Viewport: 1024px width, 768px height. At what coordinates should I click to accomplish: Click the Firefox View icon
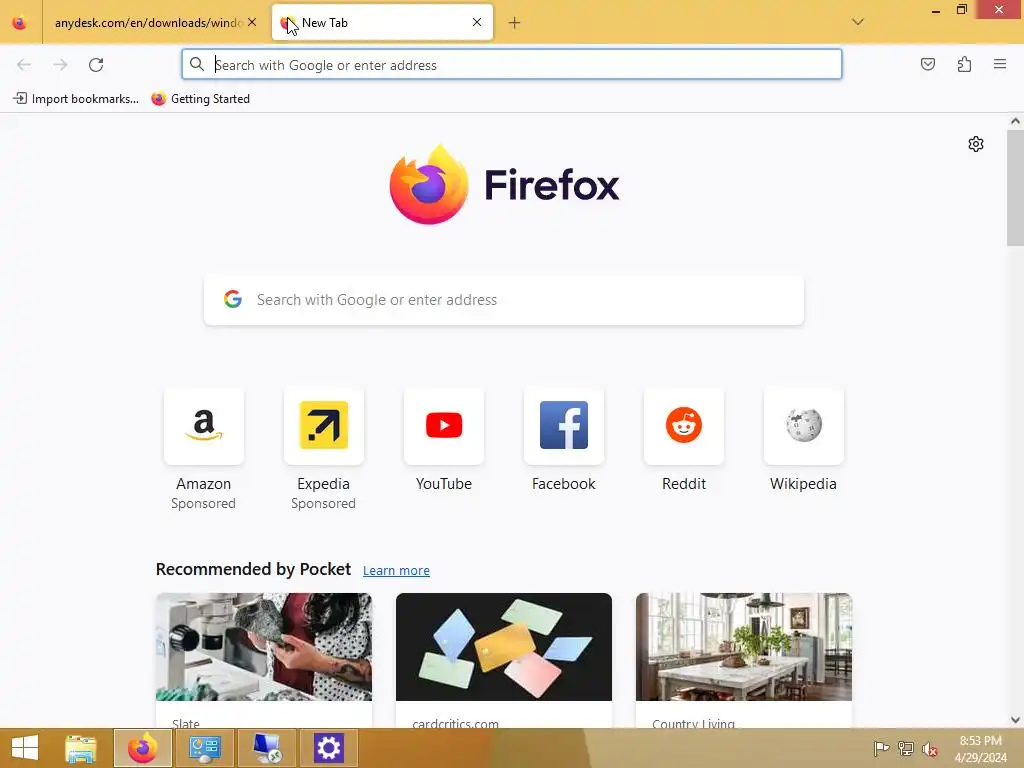coord(20,23)
